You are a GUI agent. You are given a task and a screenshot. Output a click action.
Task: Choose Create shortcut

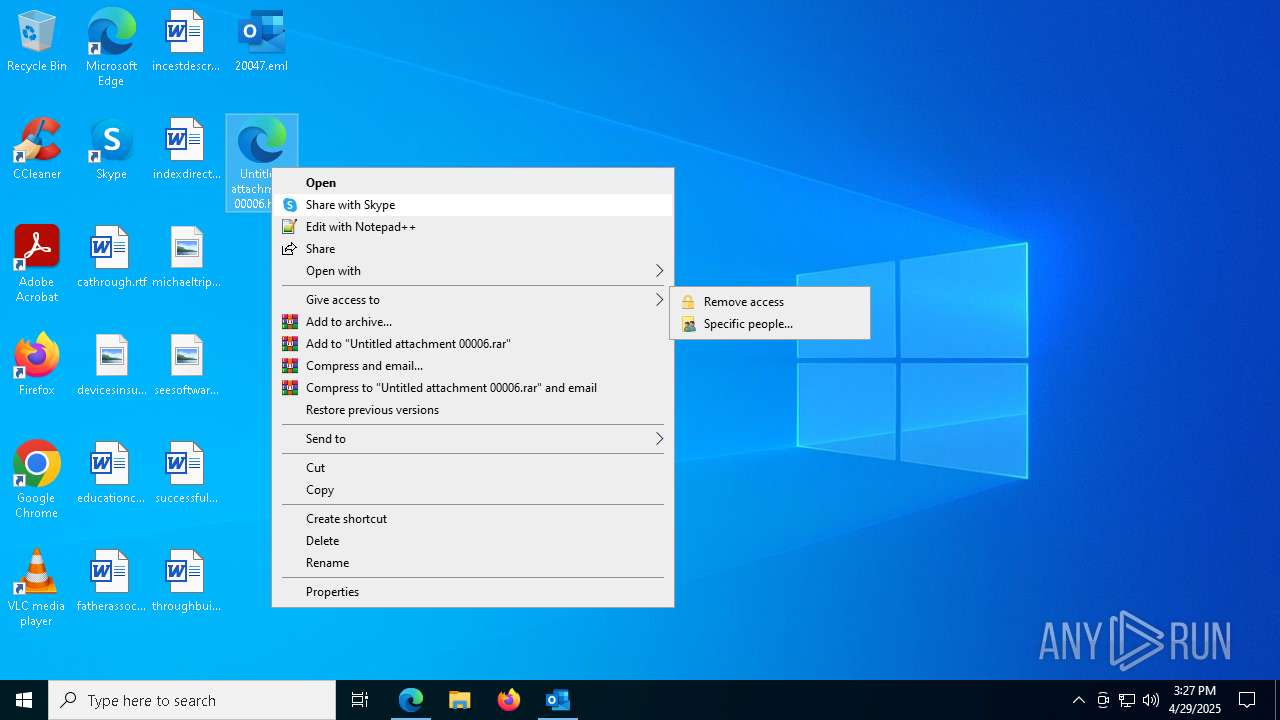(473, 519)
